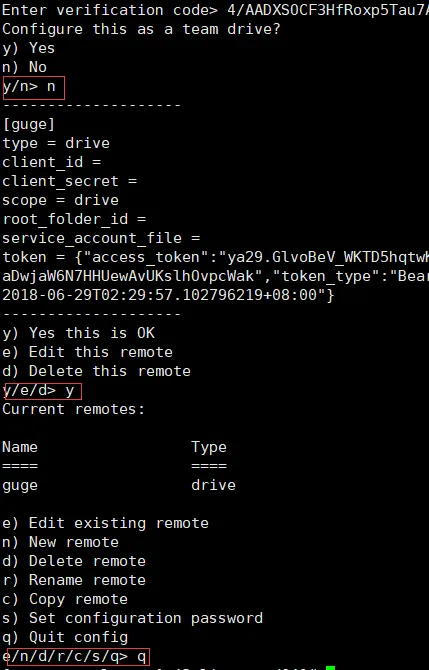
Task: Click 'y) Yes this is OK' option
Action: (x=79, y=333)
